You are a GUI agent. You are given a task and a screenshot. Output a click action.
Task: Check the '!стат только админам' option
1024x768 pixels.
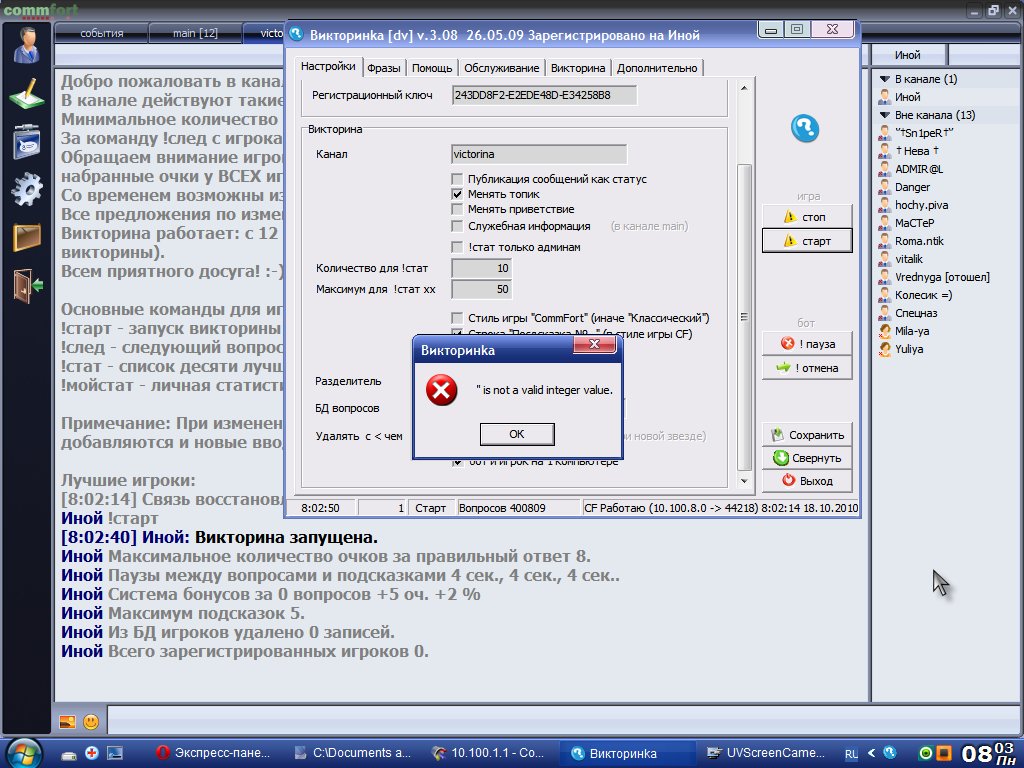[458, 247]
